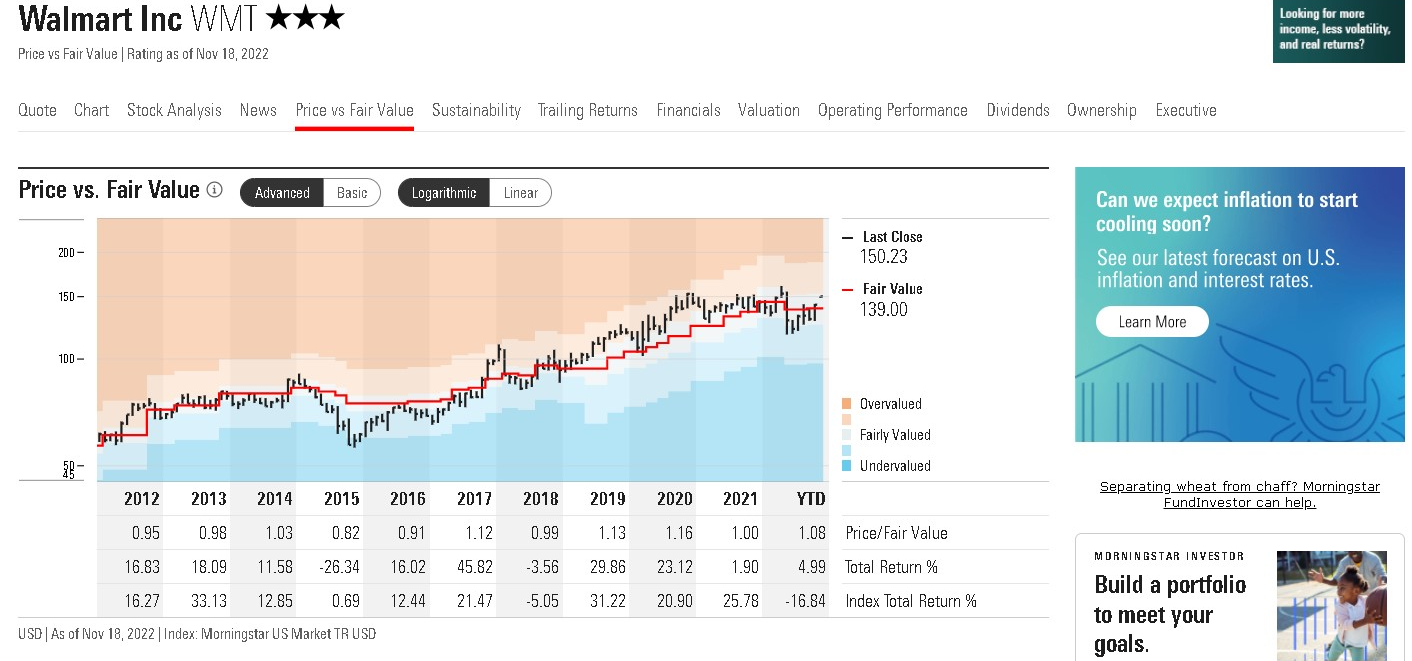The height and width of the screenshot is (661, 1412).
Task: Click the Undervalued legend color swatch
Action: (x=847, y=466)
